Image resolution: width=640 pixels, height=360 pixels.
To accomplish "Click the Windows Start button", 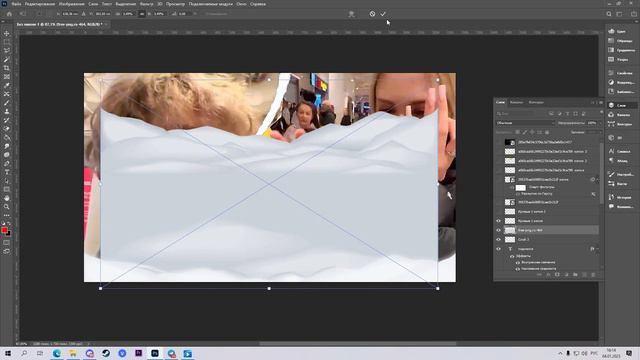I will pyautogui.click(x=8, y=353).
